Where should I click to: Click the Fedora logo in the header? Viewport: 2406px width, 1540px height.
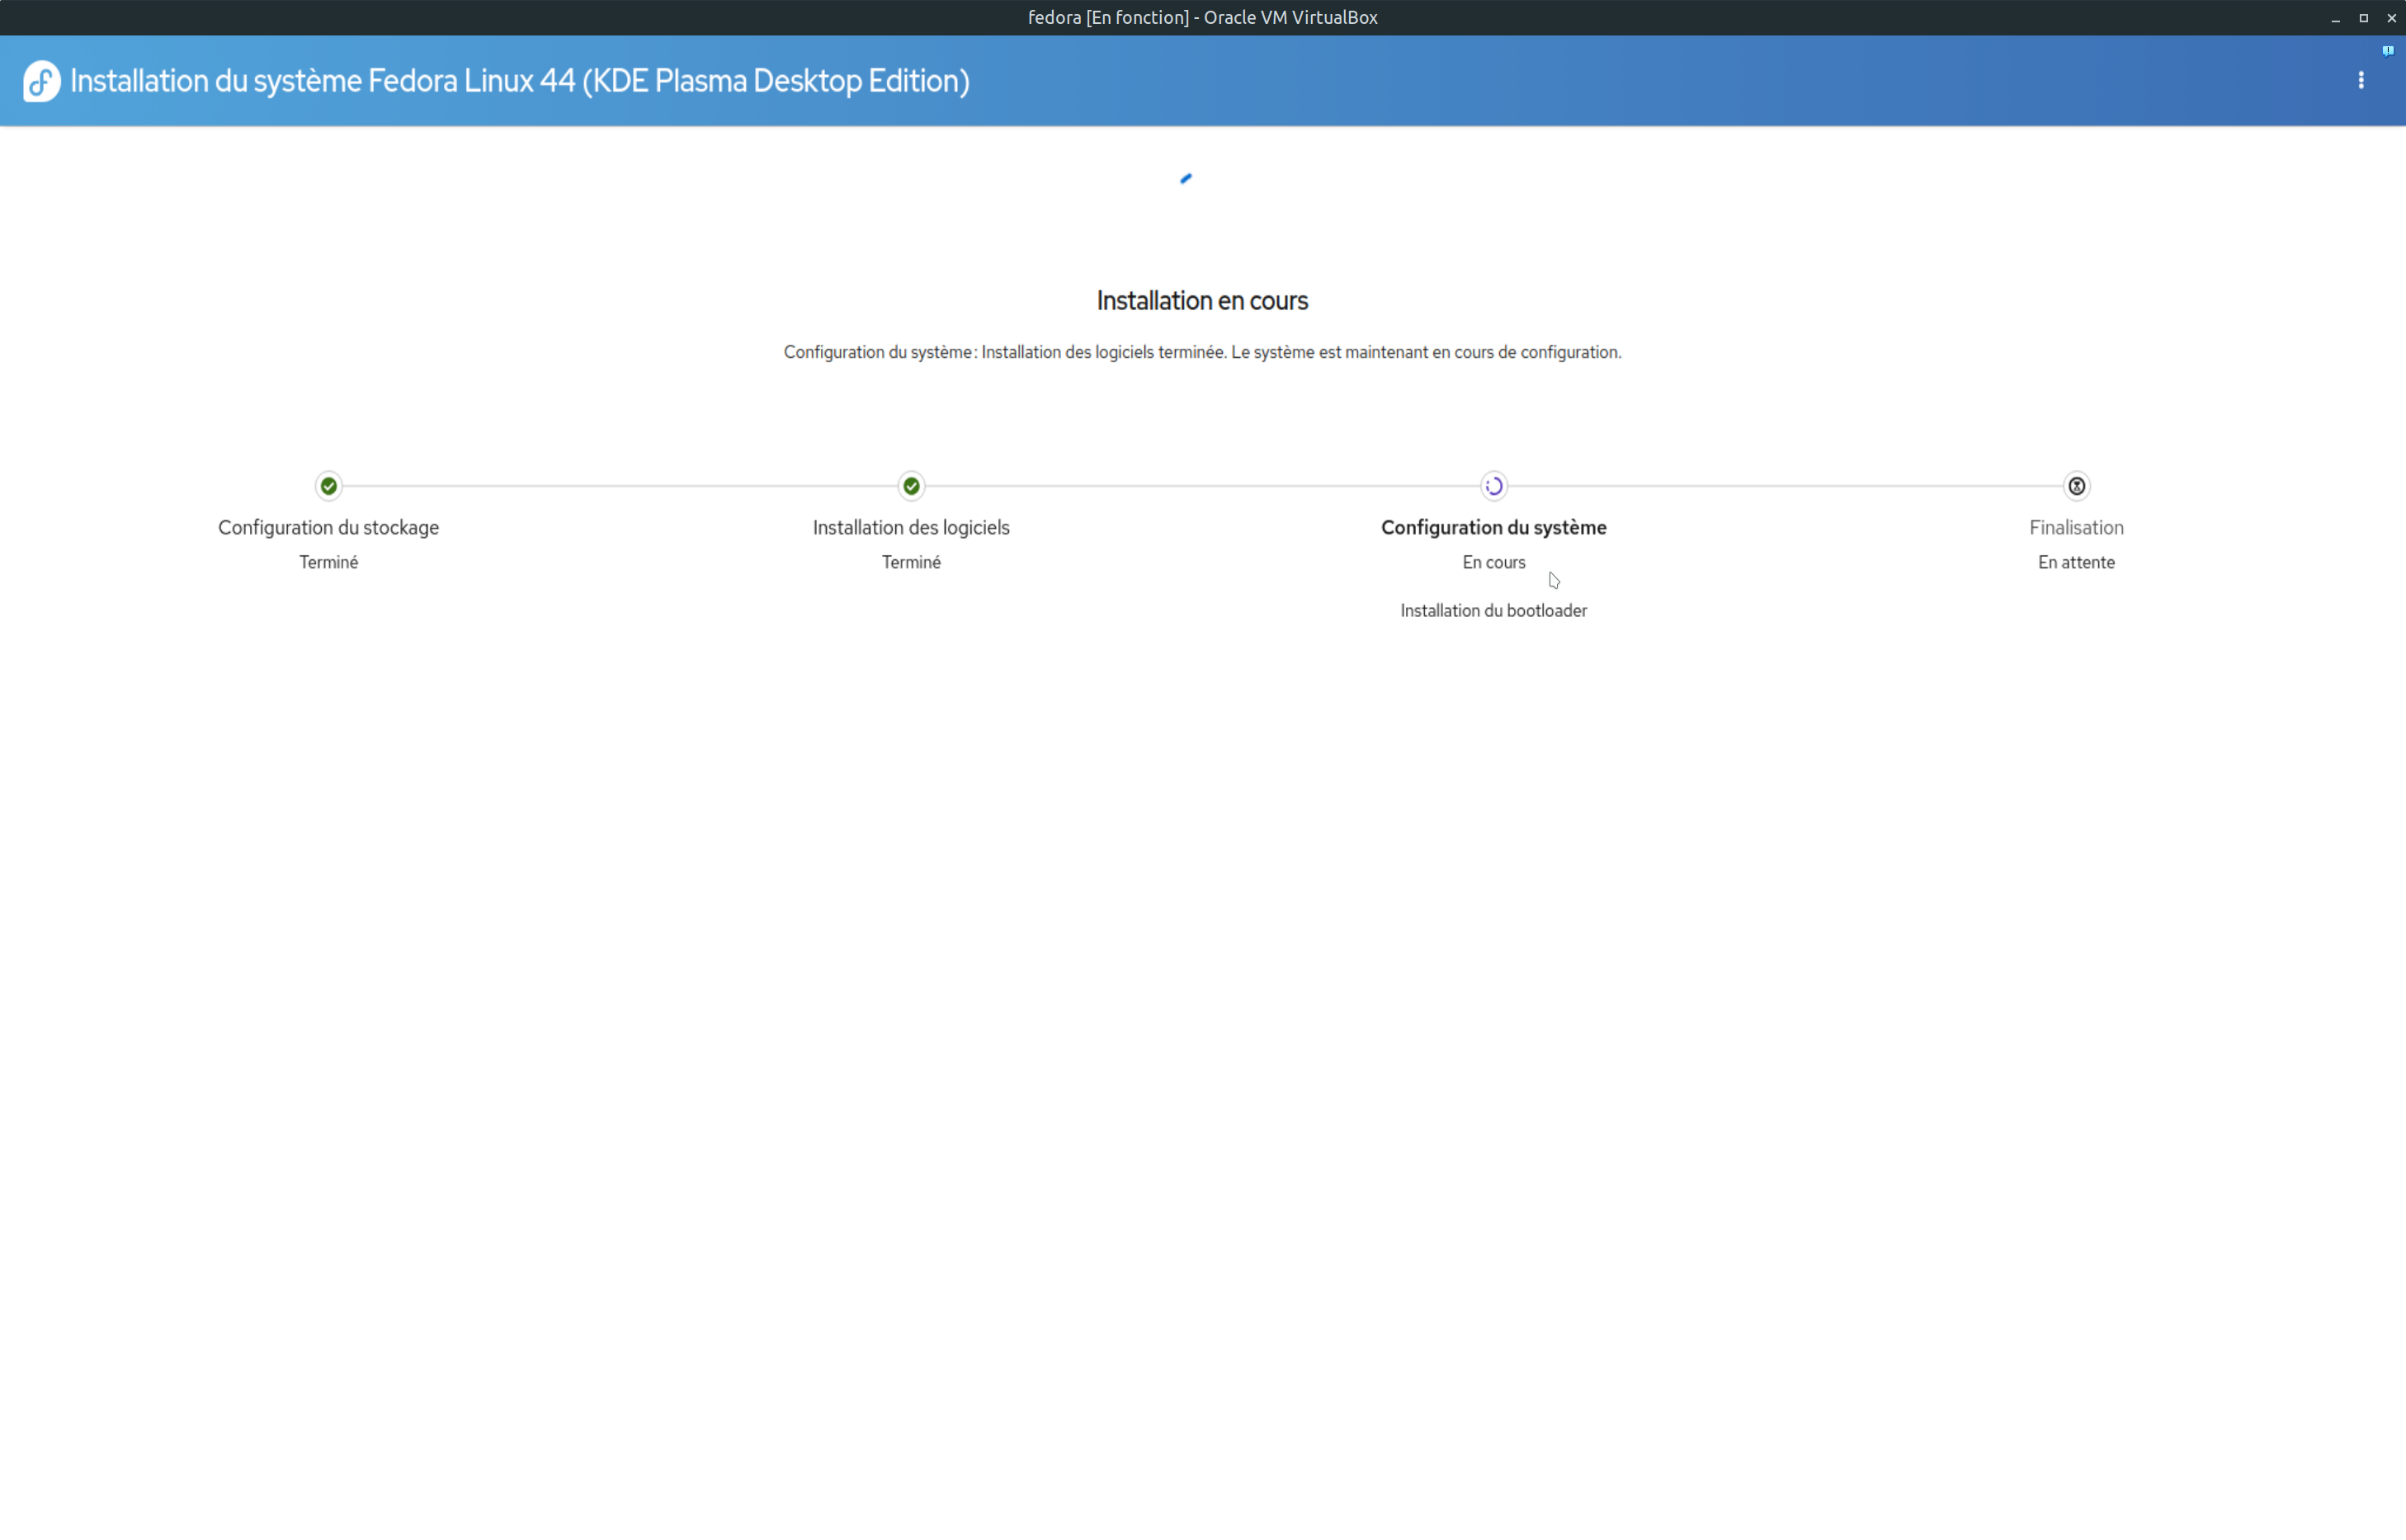pos(41,81)
